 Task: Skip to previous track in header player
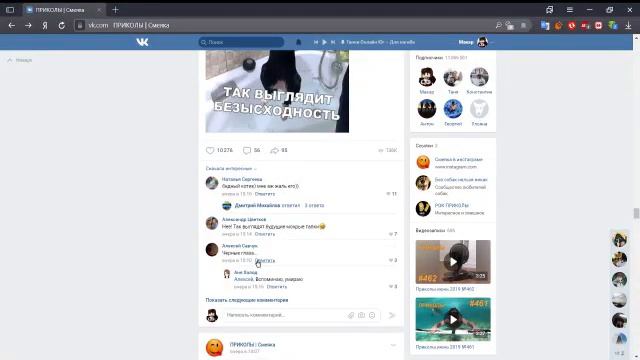316,42
